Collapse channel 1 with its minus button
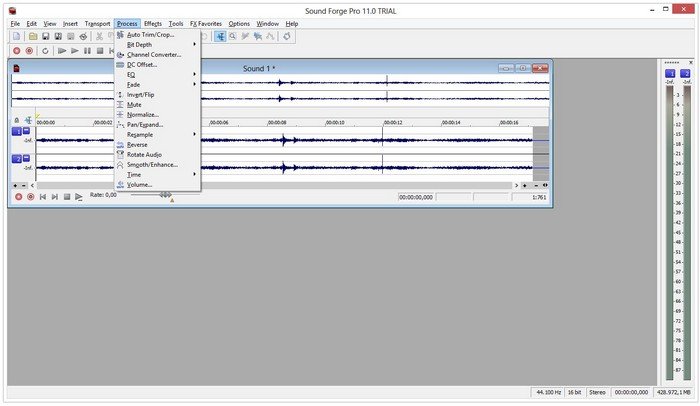The height and width of the screenshot is (406, 700). (x=26, y=130)
